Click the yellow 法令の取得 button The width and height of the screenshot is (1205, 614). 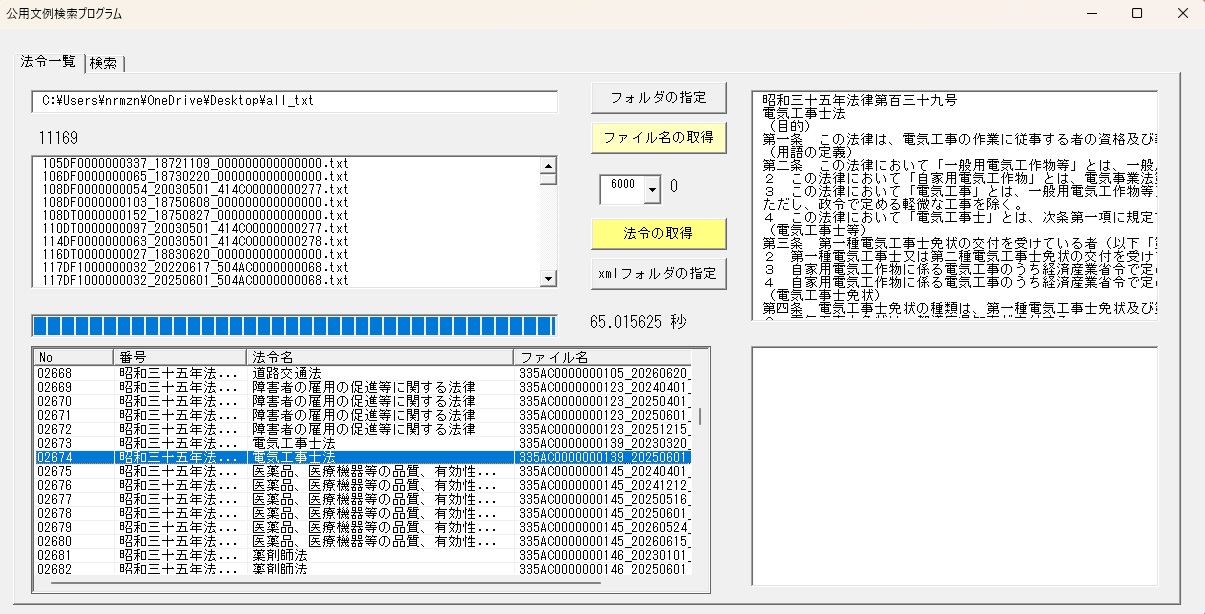(658, 233)
